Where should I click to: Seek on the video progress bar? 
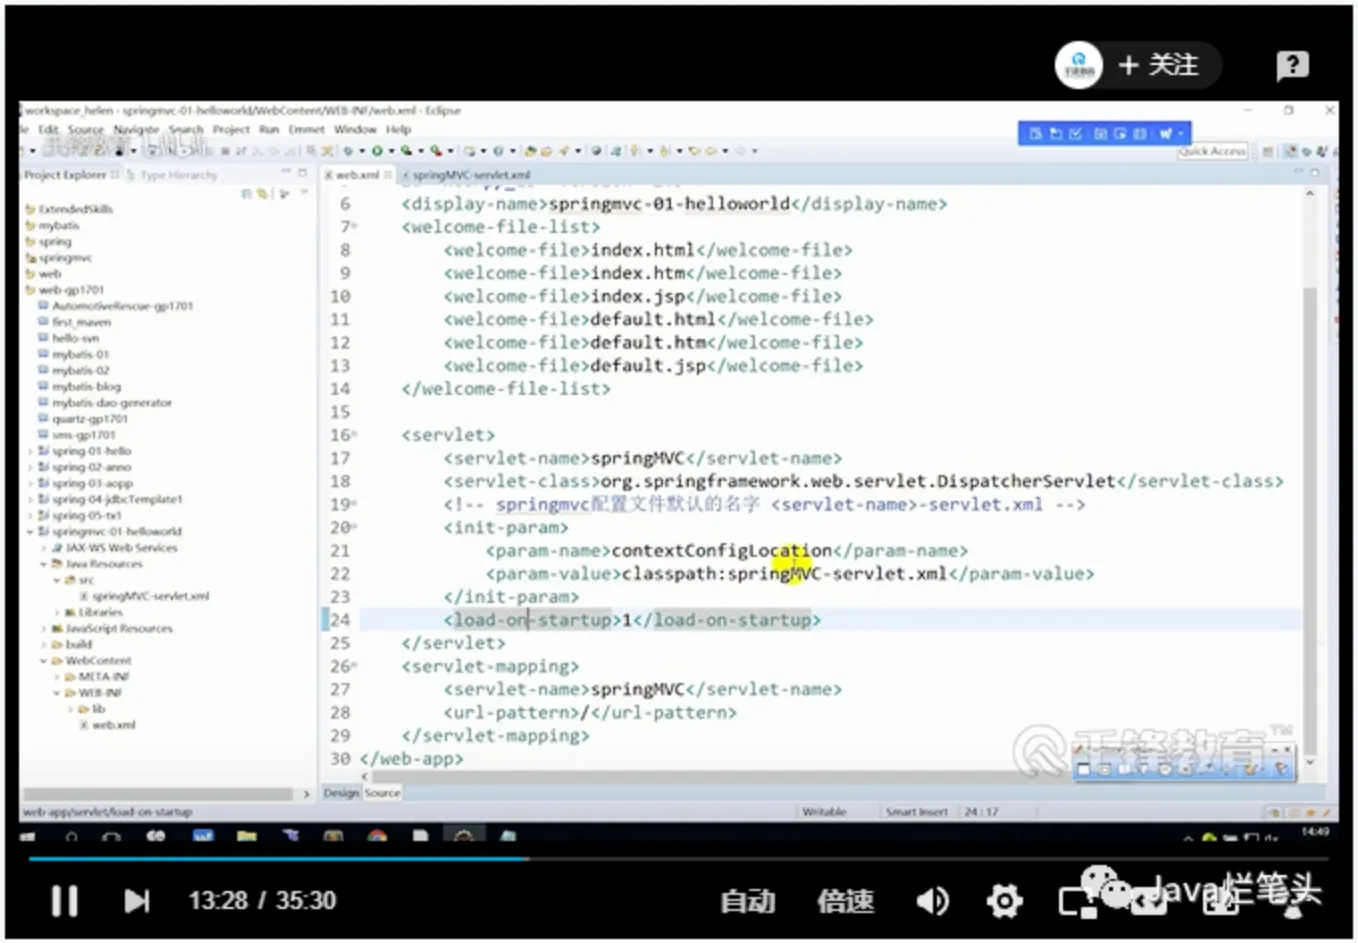click(678, 858)
